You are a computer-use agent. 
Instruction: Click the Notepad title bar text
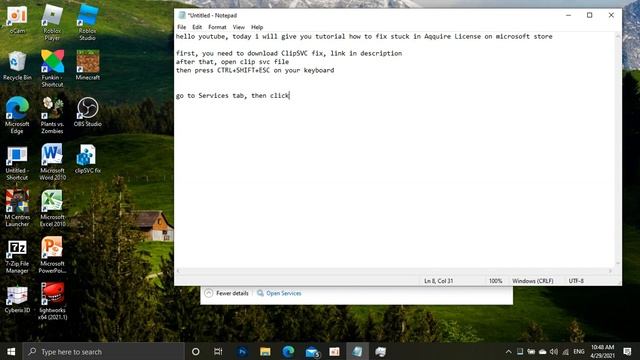click(x=212, y=16)
